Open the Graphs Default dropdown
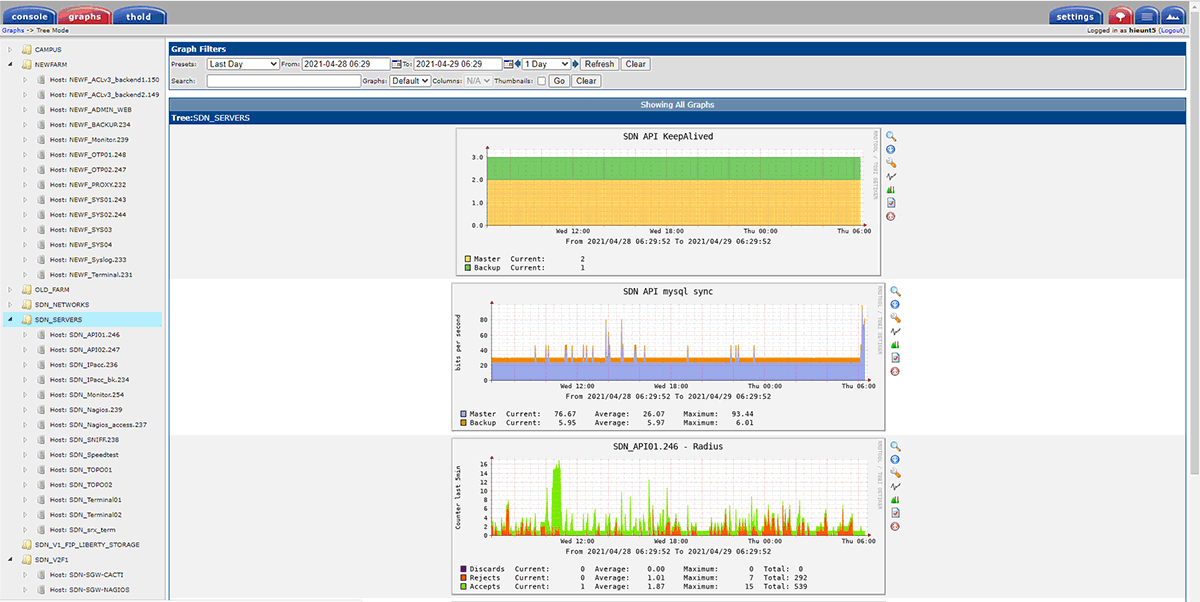The width and height of the screenshot is (1200, 602). (x=410, y=81)
